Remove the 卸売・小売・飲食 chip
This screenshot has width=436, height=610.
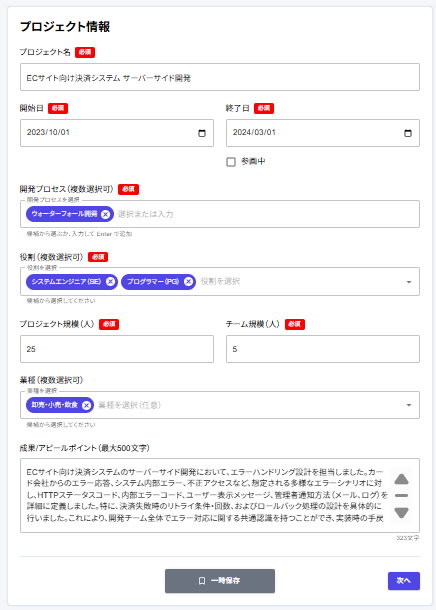(x=86, y=405)
